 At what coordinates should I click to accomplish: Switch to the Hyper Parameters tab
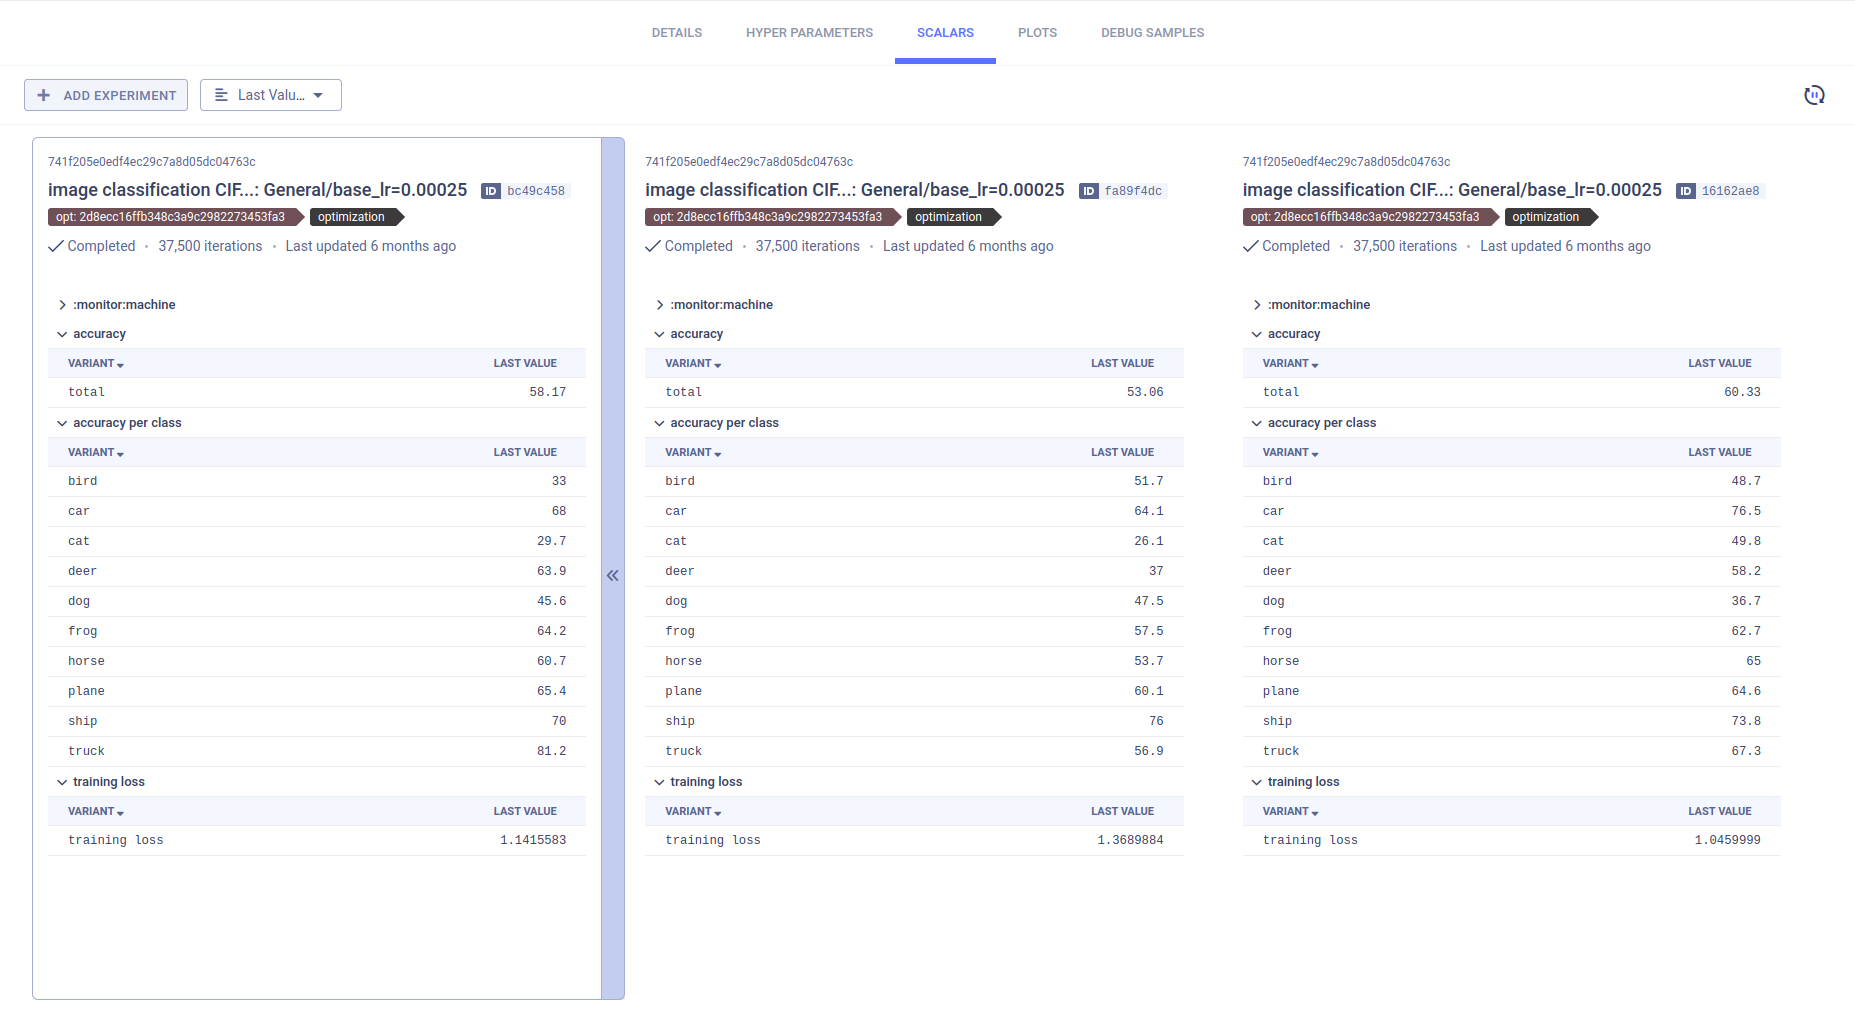809,33
